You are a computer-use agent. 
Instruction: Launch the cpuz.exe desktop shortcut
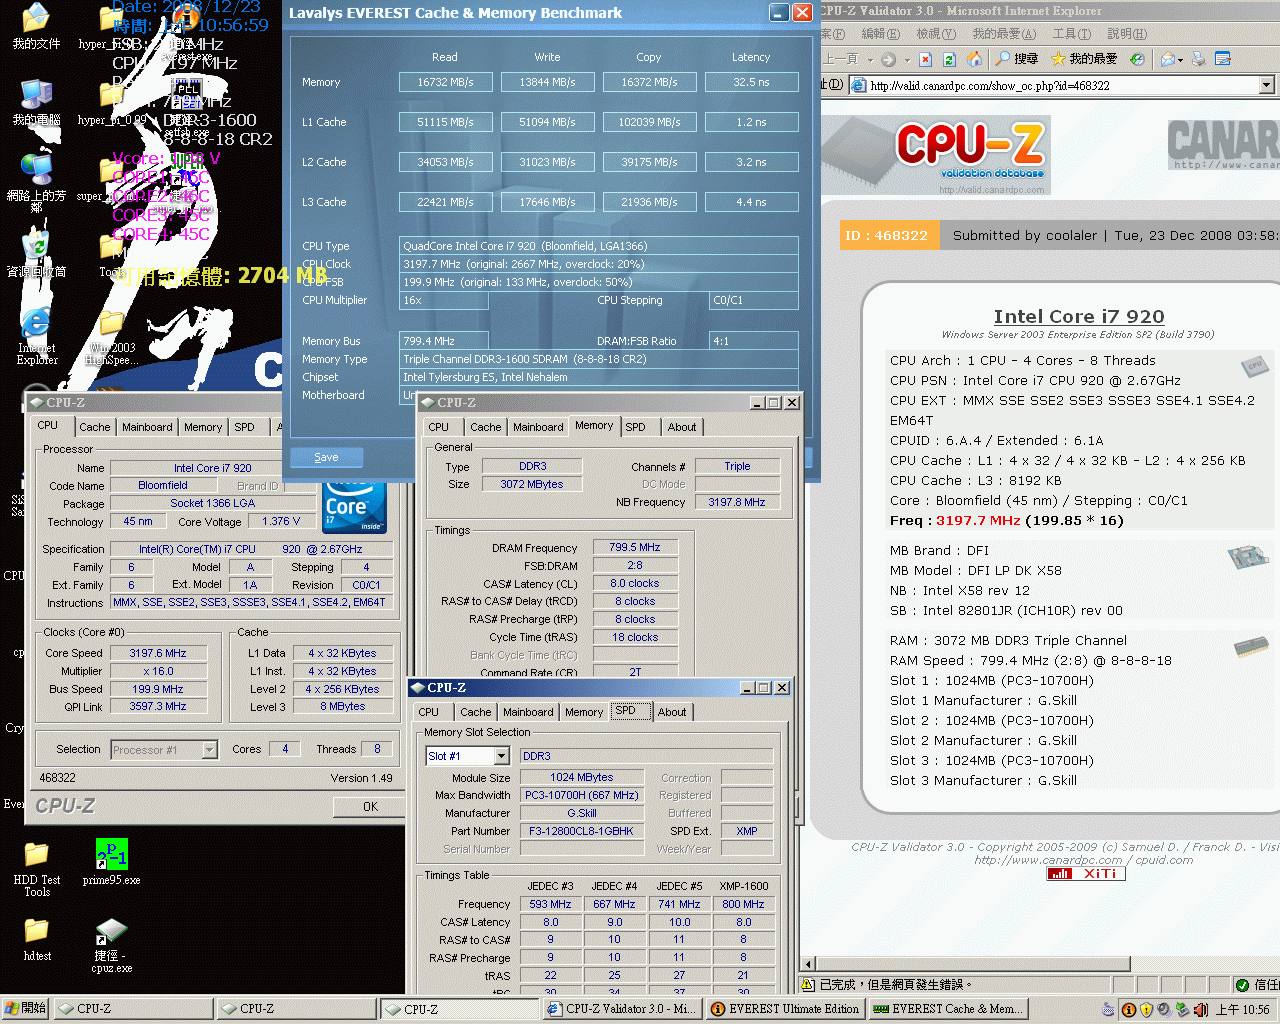(111, 945)
